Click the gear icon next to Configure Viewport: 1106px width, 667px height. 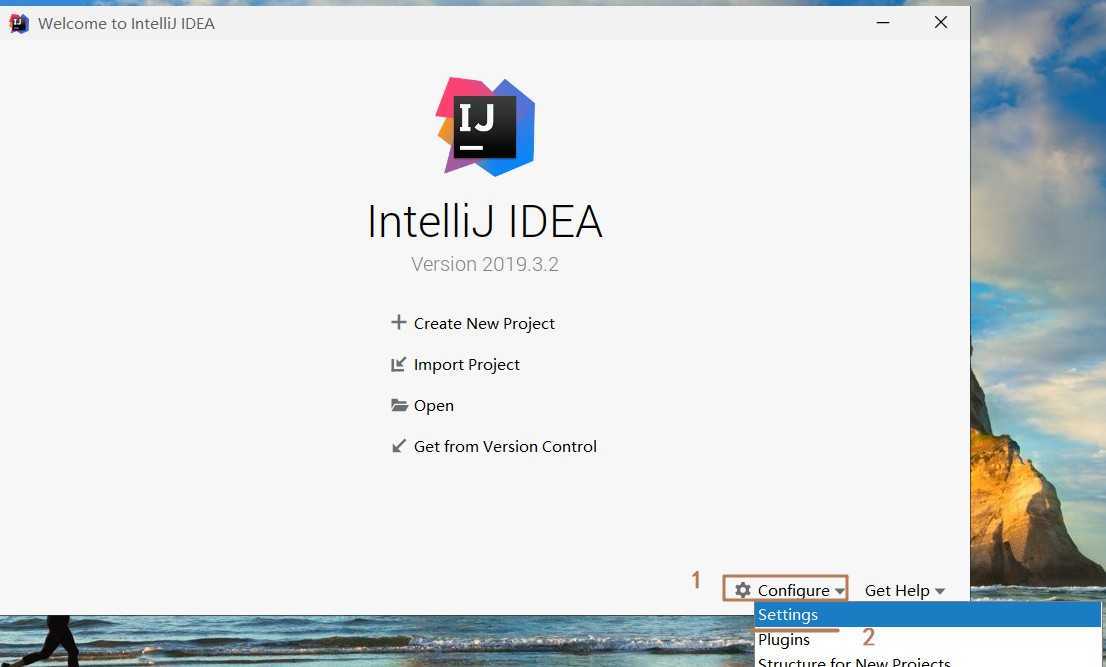point(743,589)
